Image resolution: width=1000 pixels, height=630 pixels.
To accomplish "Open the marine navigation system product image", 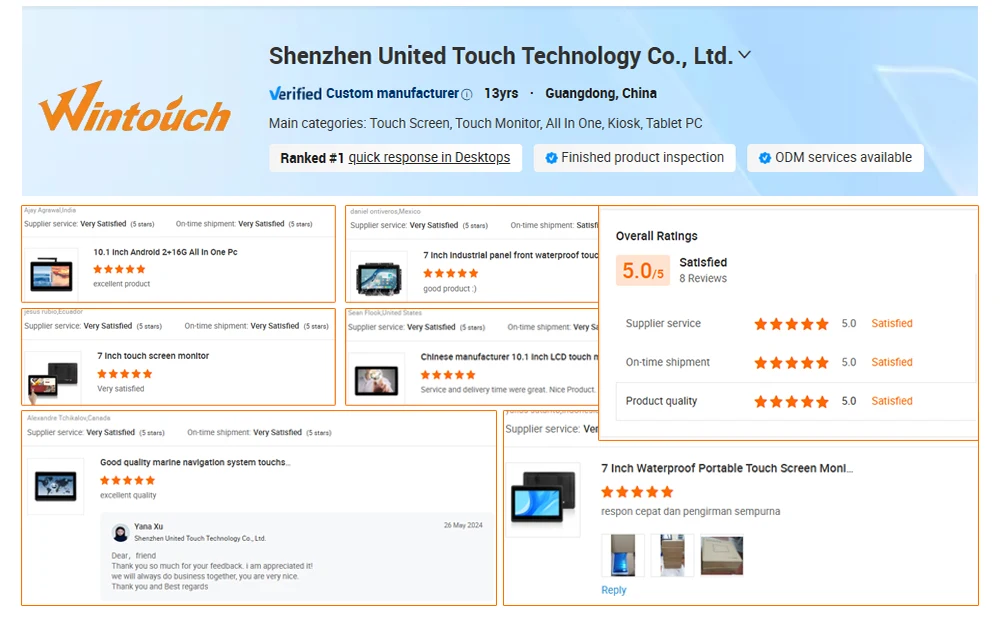I will coord(55,486).
